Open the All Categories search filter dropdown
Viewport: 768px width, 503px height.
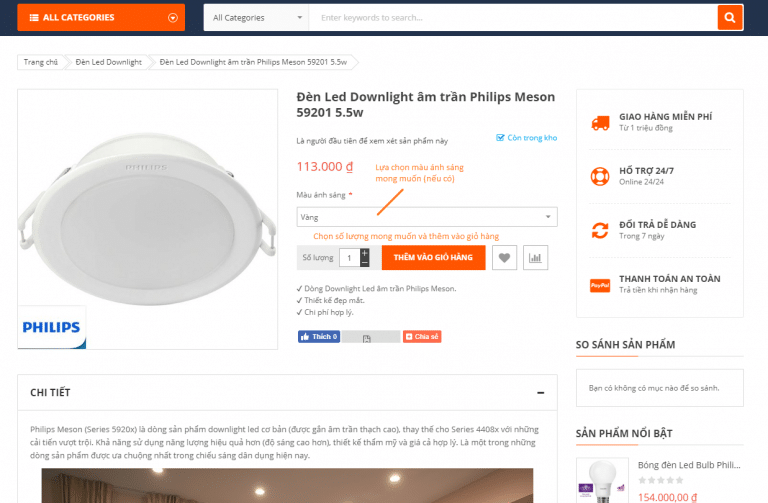click(257, 17)
